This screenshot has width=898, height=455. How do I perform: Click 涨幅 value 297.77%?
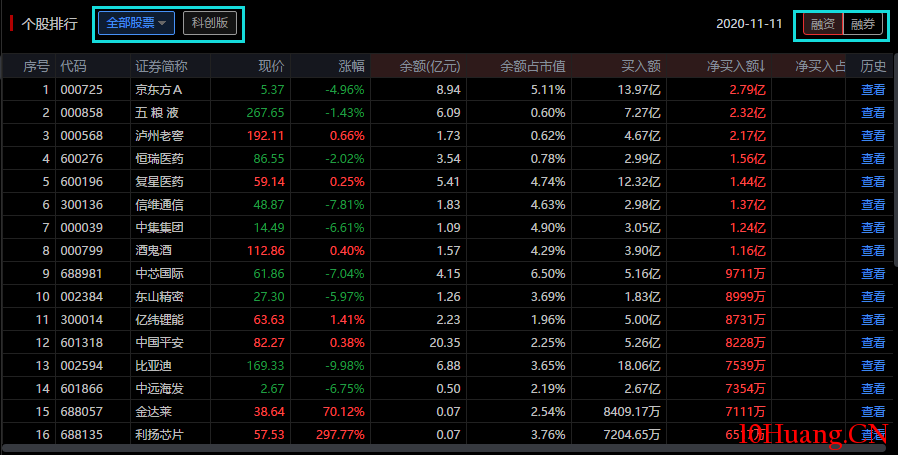[340, 434]
